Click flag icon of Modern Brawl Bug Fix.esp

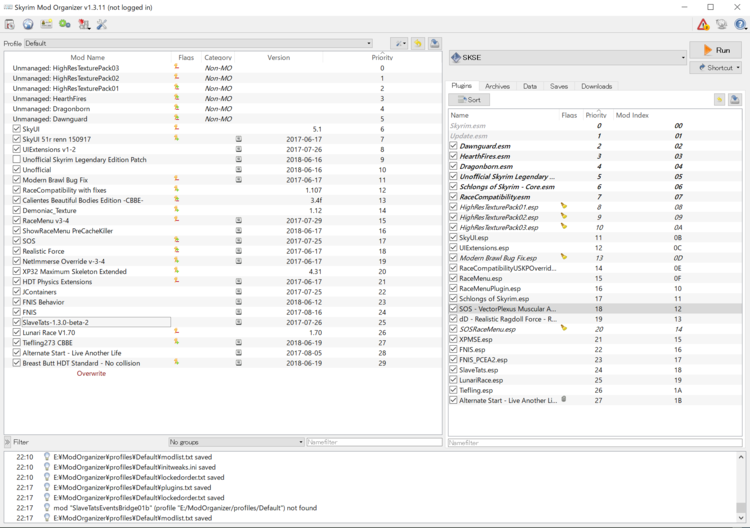pos(564,257)
